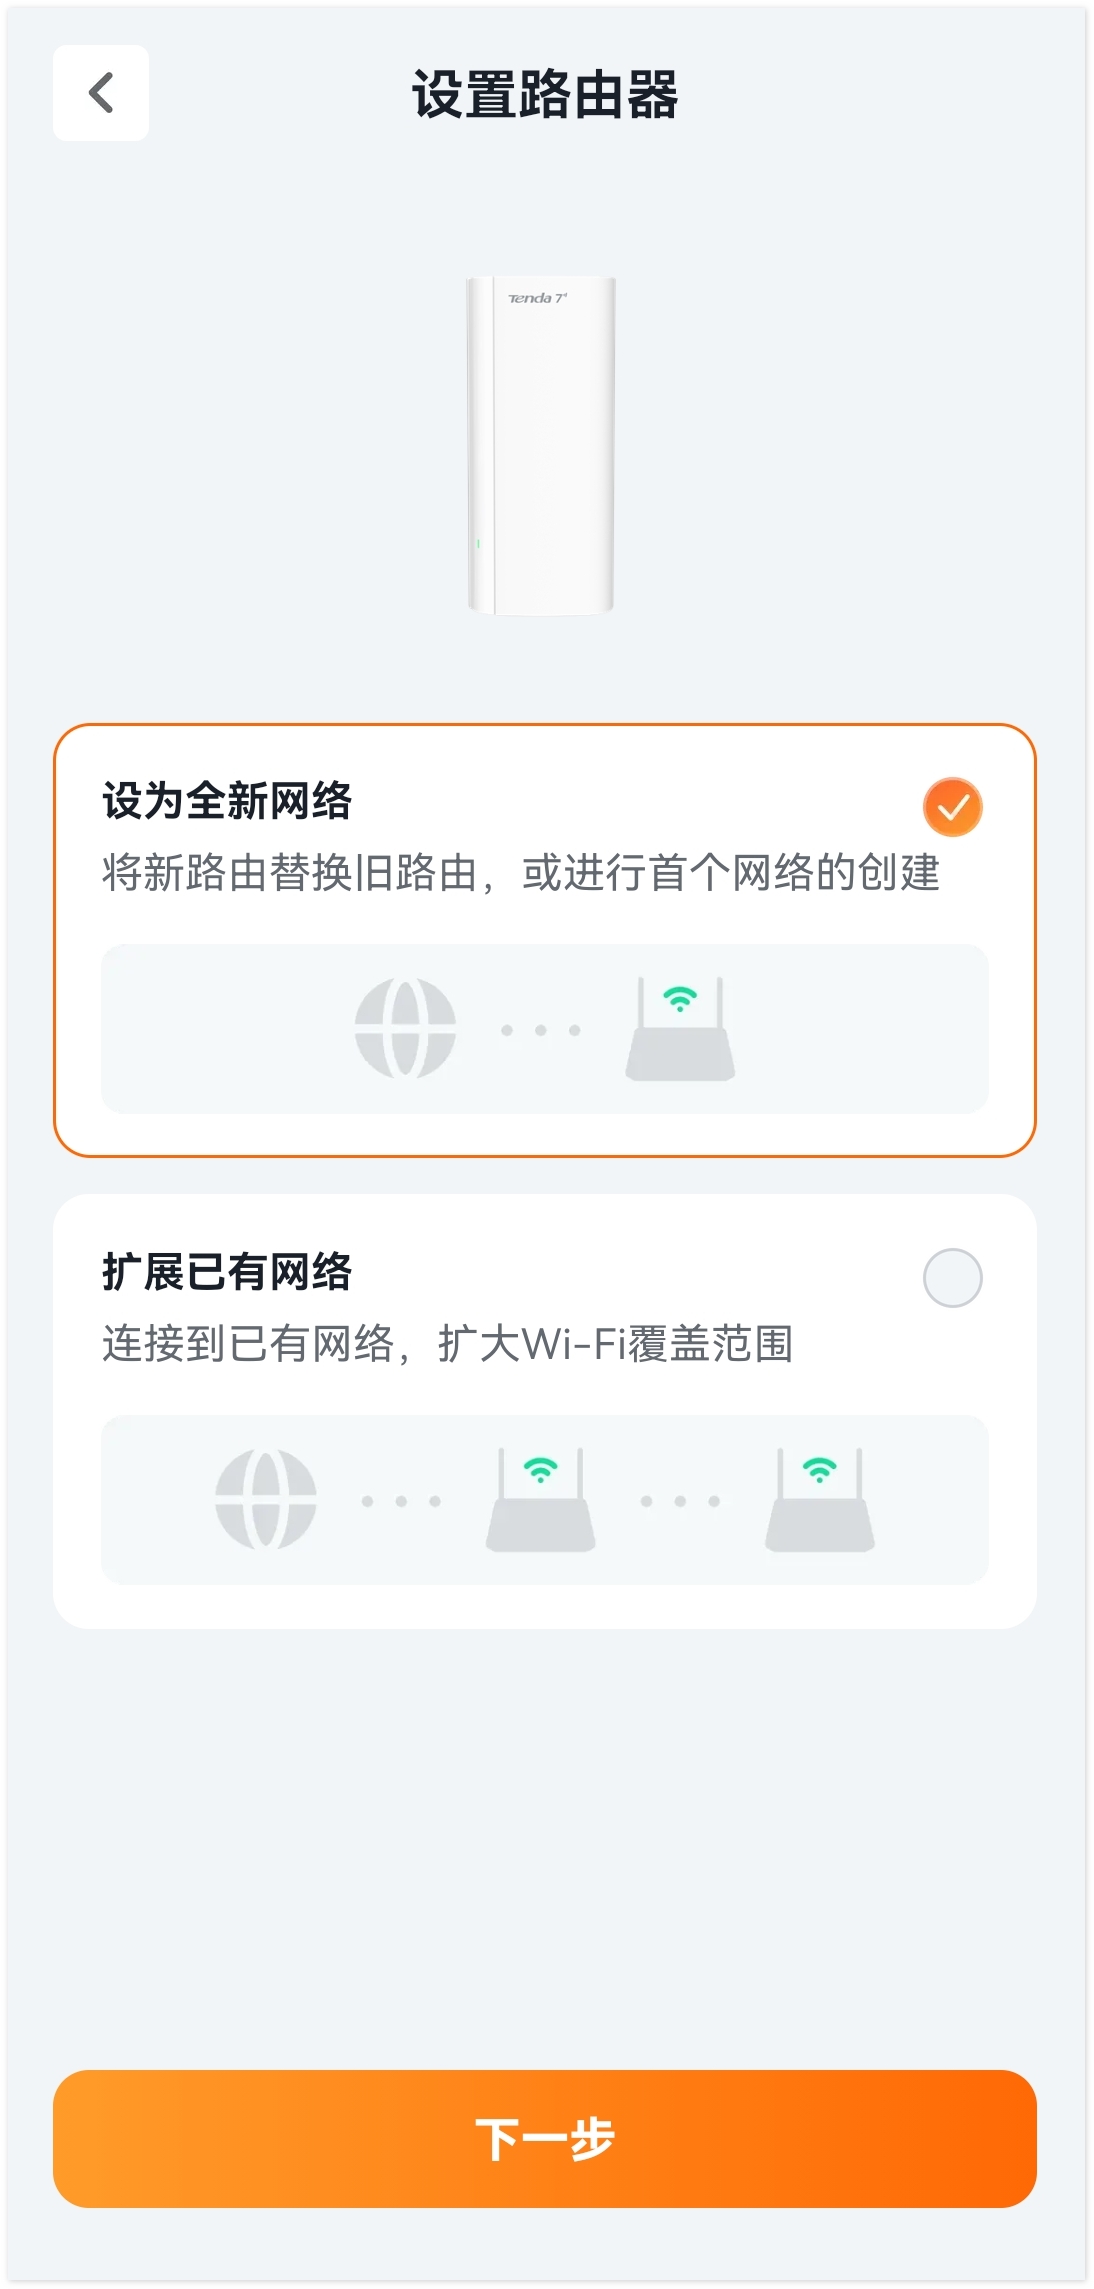Click the dots between globe and single router

pos(540,1030)
